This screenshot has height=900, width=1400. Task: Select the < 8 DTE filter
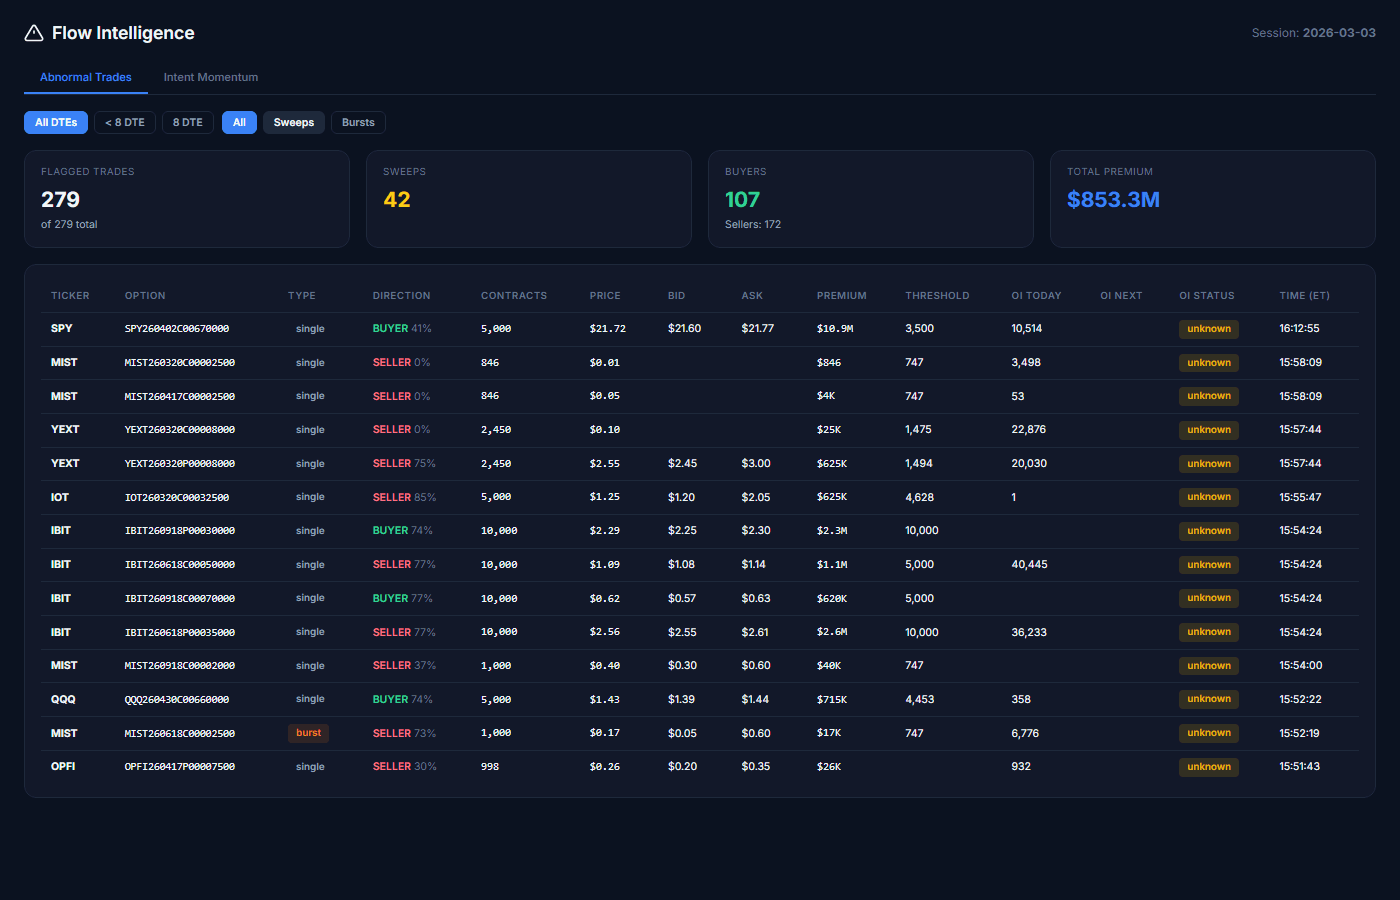point(124,122)
